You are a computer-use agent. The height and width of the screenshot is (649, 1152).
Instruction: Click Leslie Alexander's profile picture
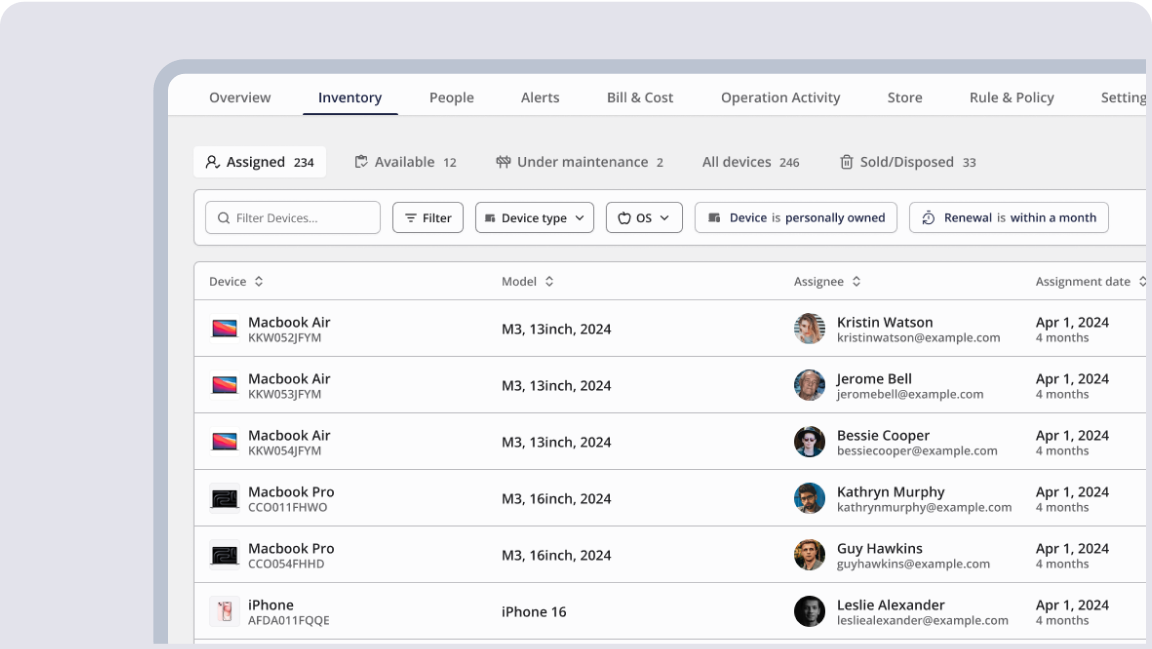click(x=809, y=612)
